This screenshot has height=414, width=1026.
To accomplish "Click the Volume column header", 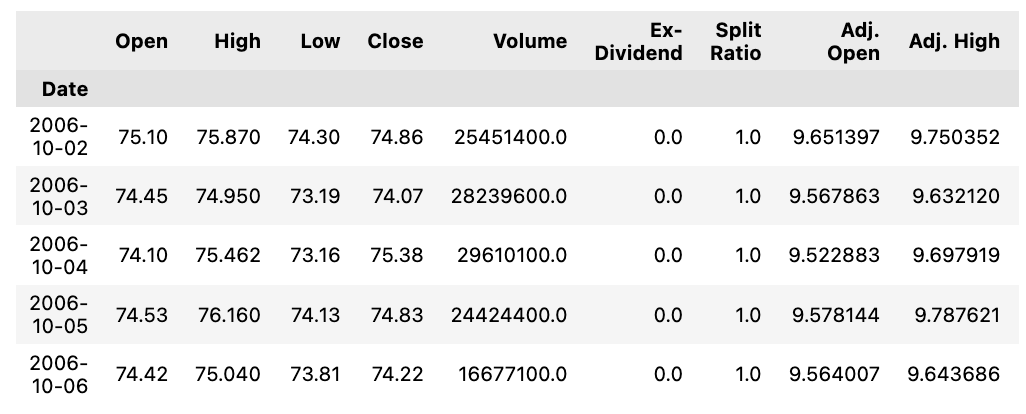I will coord(530,41).
